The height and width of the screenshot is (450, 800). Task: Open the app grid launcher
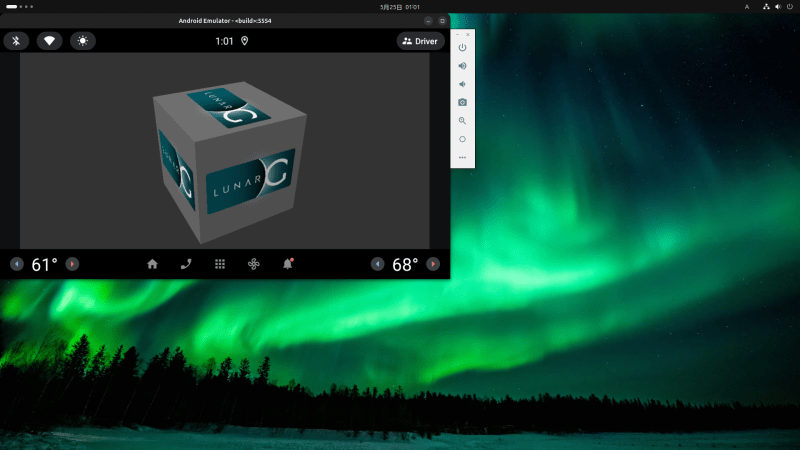tap(220, 264)
